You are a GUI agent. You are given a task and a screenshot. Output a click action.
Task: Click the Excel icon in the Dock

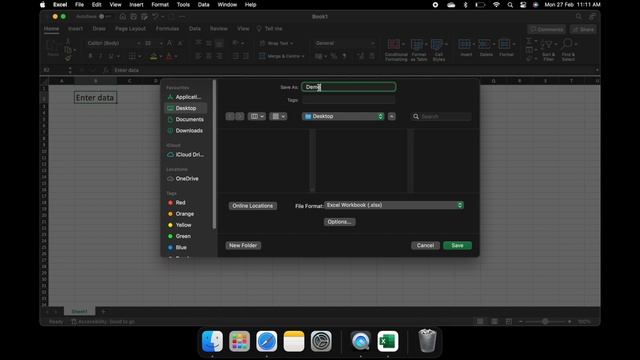point(388,341)
